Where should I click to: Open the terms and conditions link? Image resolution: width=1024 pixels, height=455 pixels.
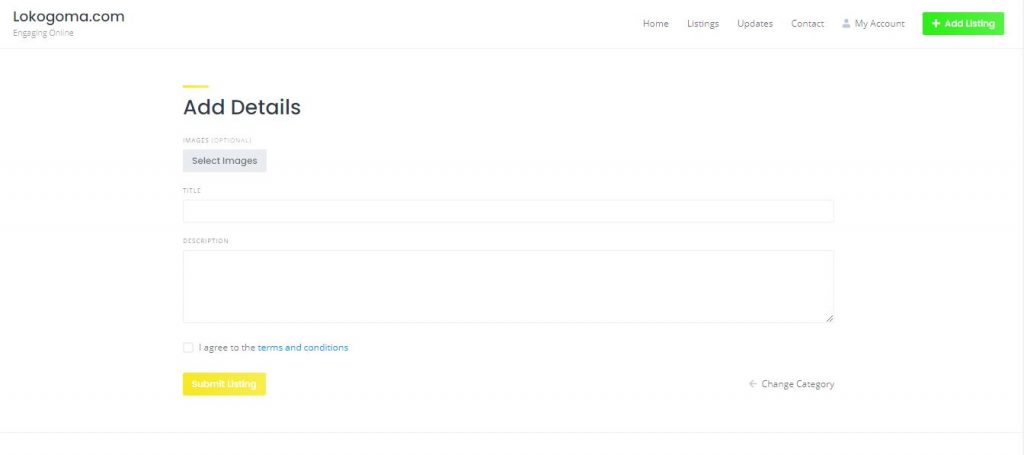(x=303, y=348)
